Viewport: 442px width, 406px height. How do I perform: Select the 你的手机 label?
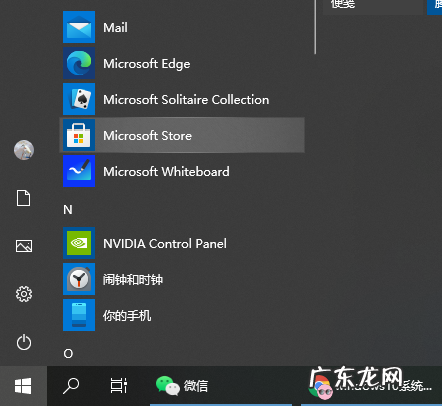click(127, 316)
